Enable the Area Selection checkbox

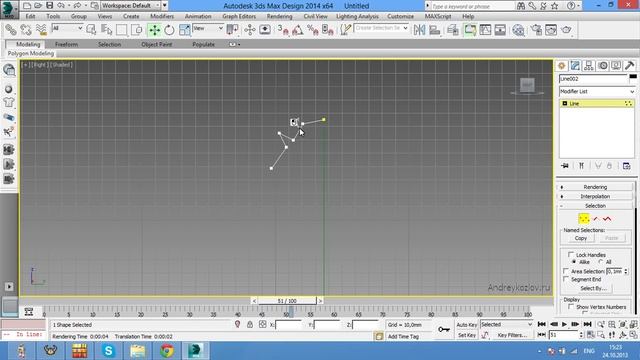(x=566, y=271)
